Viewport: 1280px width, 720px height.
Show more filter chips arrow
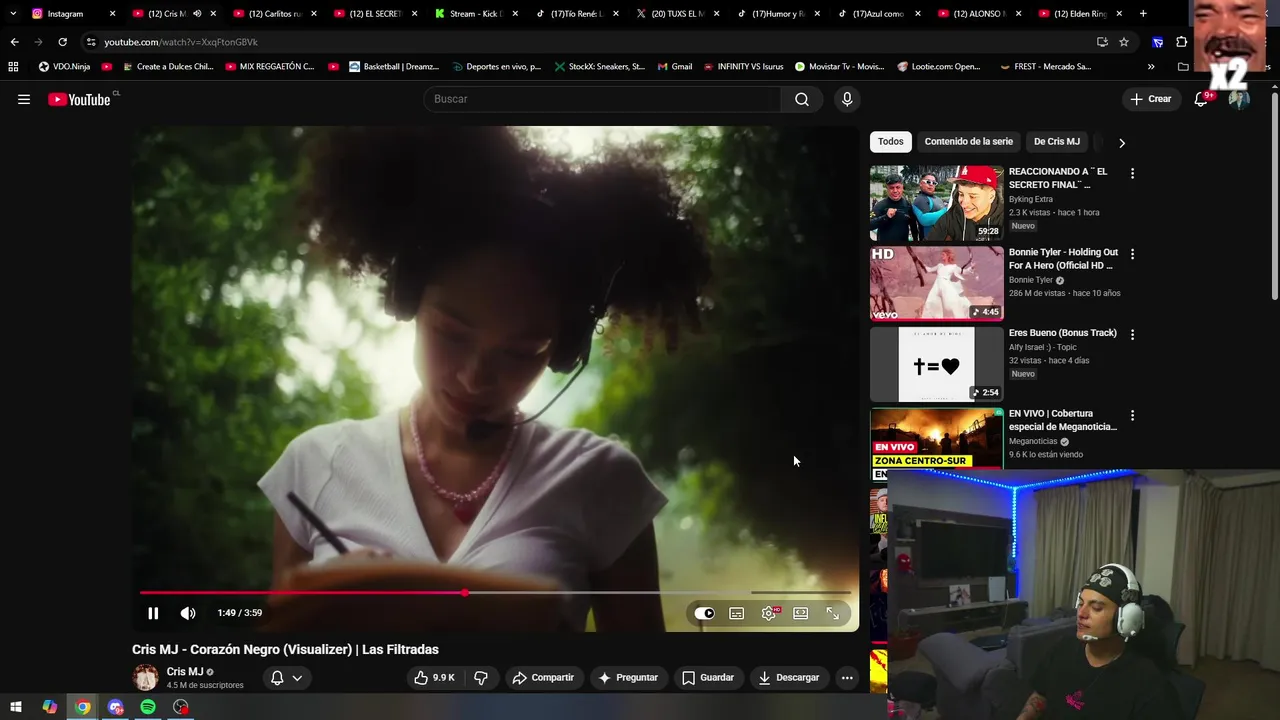[1122, 142]
